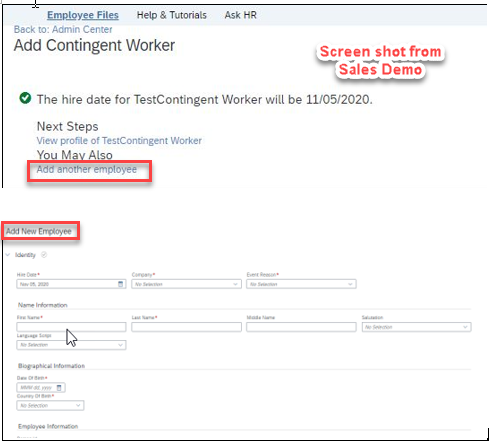495x442 pixels.
Task: Focus the Middle Name input field
Action: point(301,327)
